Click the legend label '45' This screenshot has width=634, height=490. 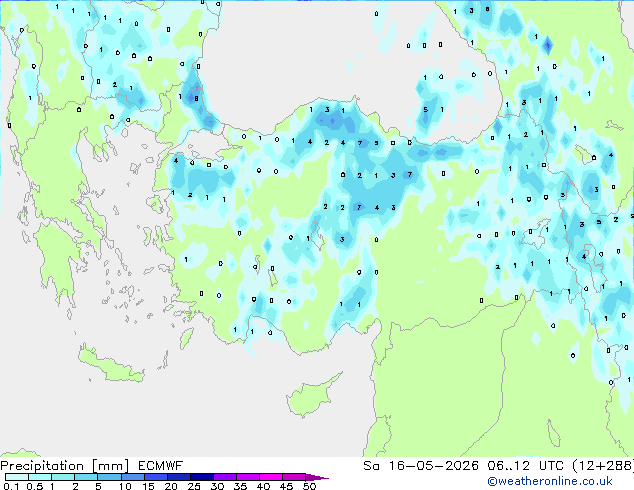[x=286, y=486]
